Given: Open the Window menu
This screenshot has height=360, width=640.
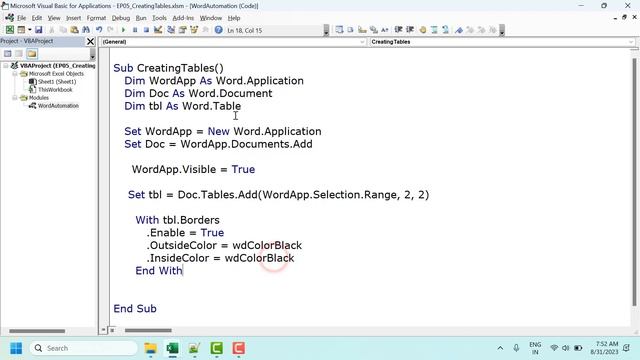Looking at the screenshot, I should [211, 18].
